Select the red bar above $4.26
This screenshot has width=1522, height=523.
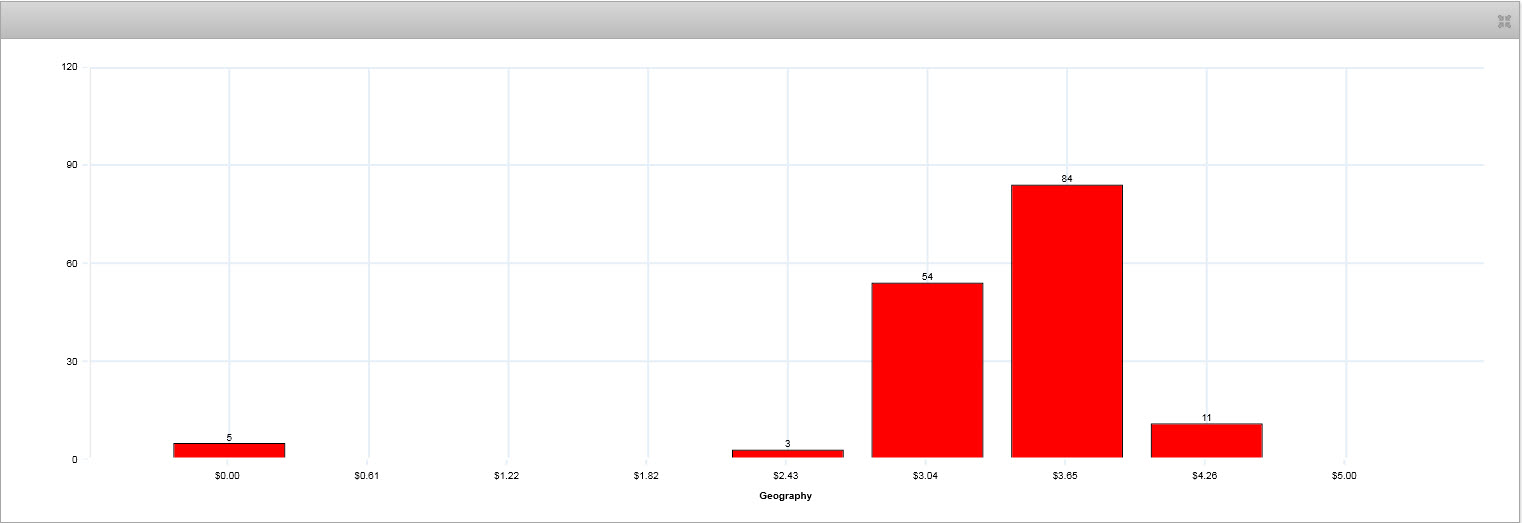[x=1206, y=440]
